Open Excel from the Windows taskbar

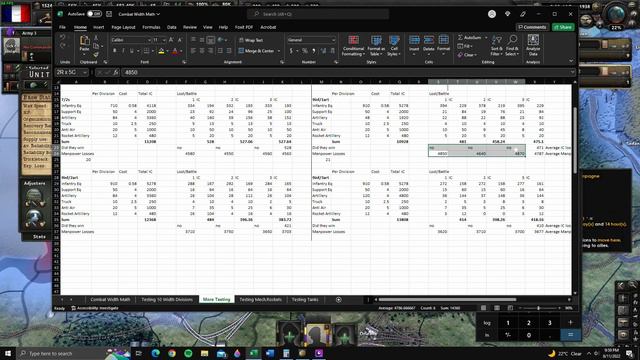253,353
